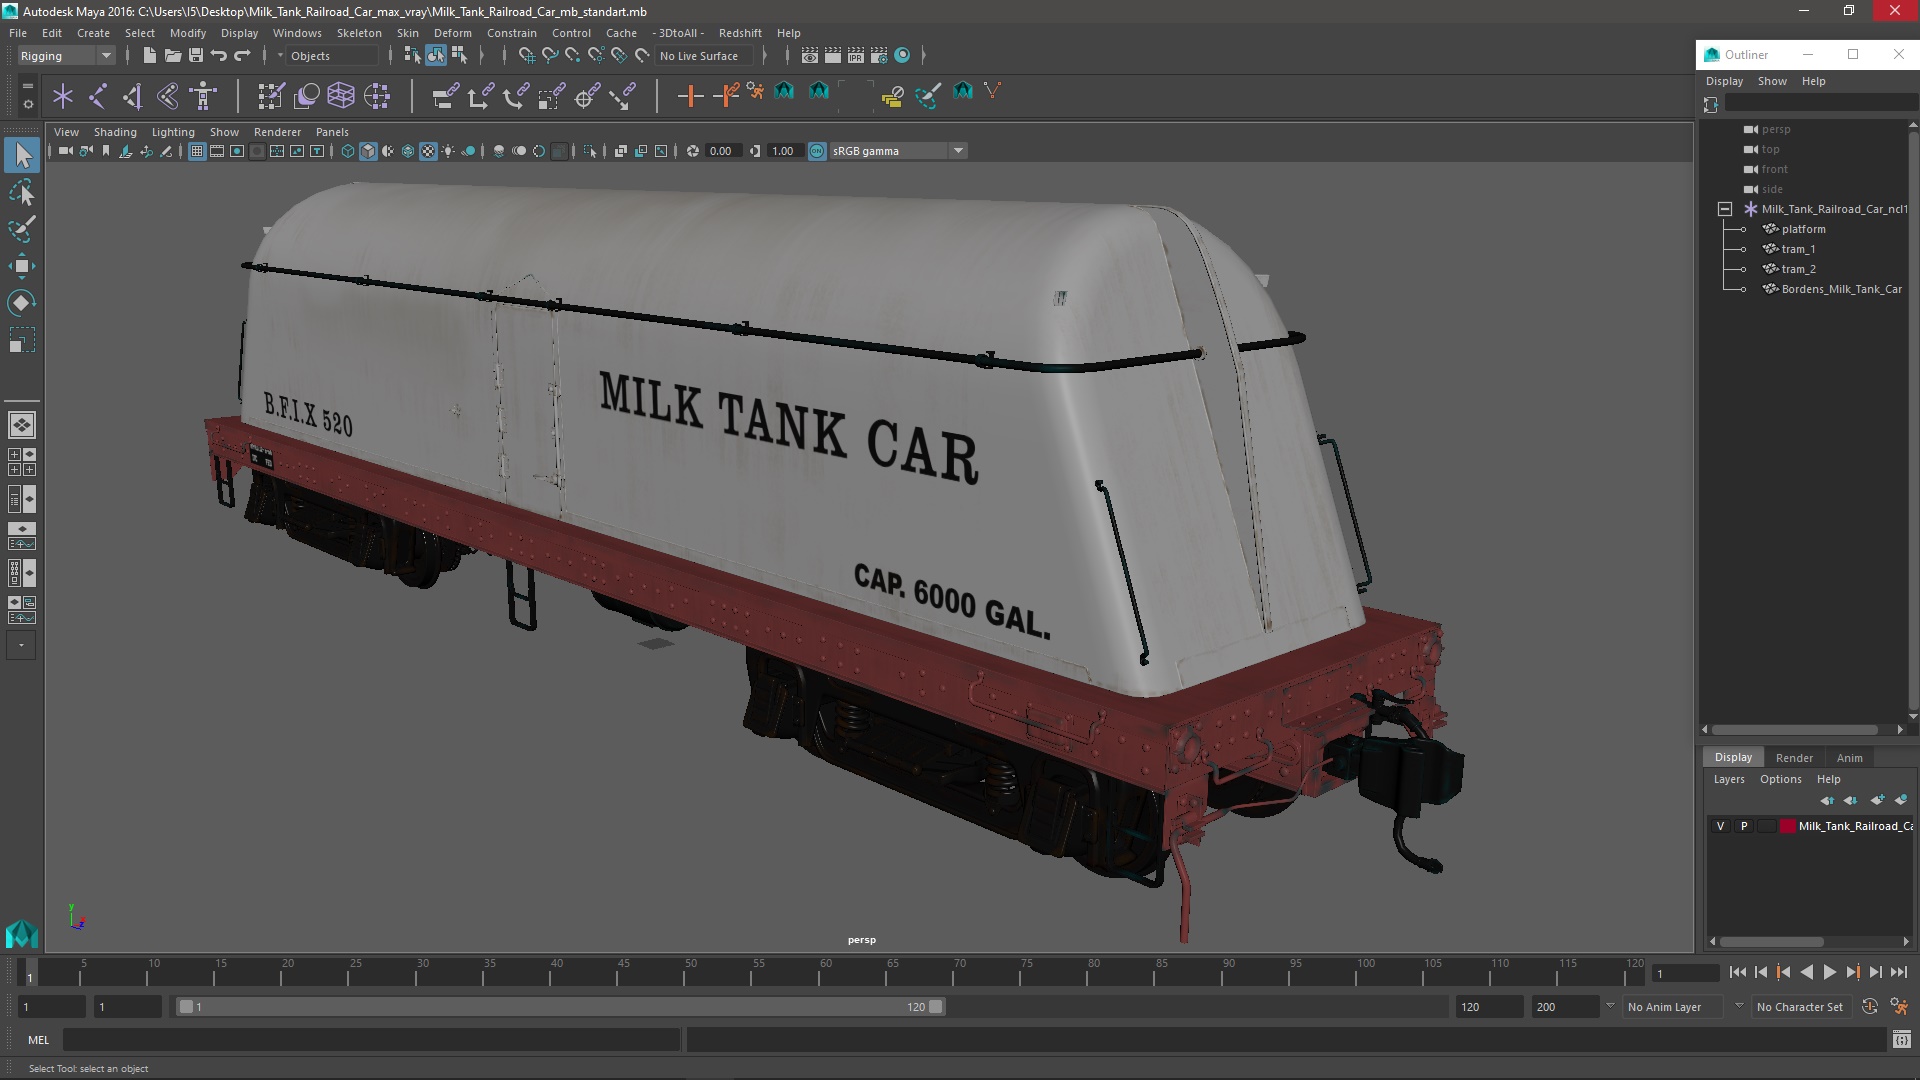
Task: Open the Objects selection mask dropdown arrow
Action: [x=280, y=56]
